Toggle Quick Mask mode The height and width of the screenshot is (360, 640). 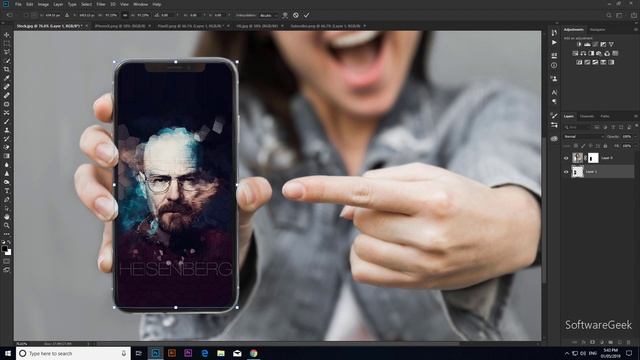pyautogui.click(x=7, y=261)
